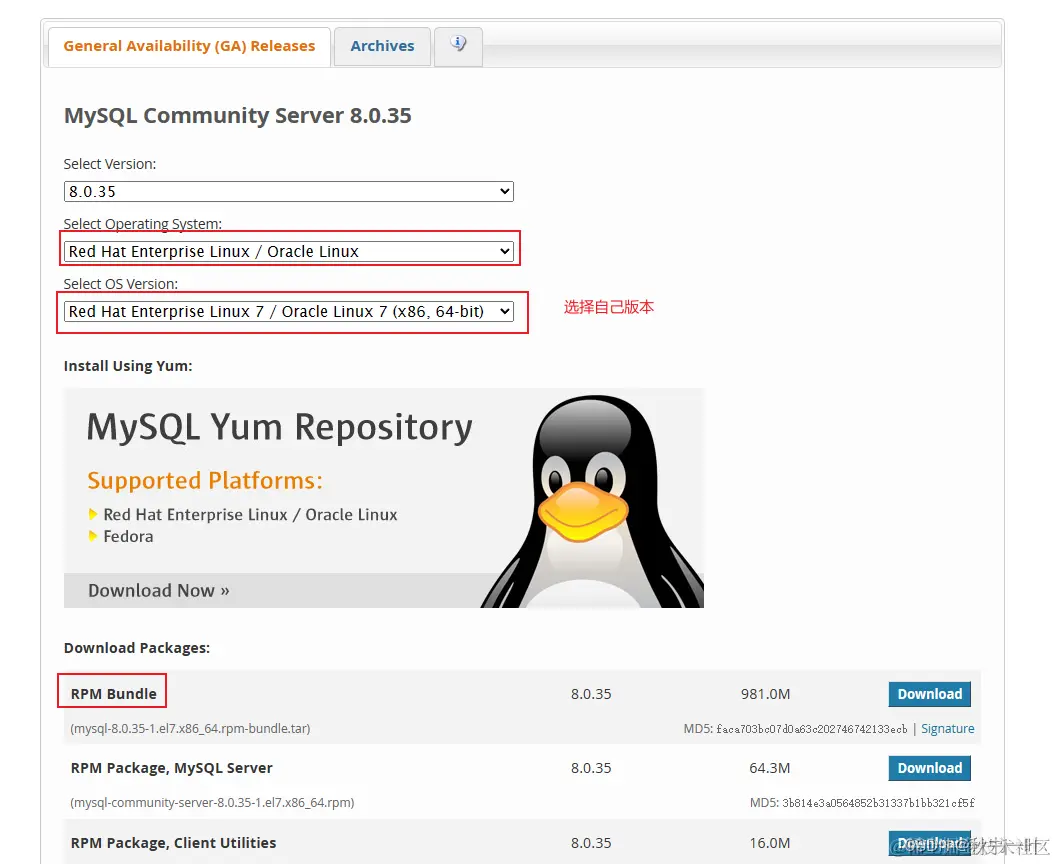Open the Select Operating System dropdown
1057x864 pixels.
pos(289,251)
